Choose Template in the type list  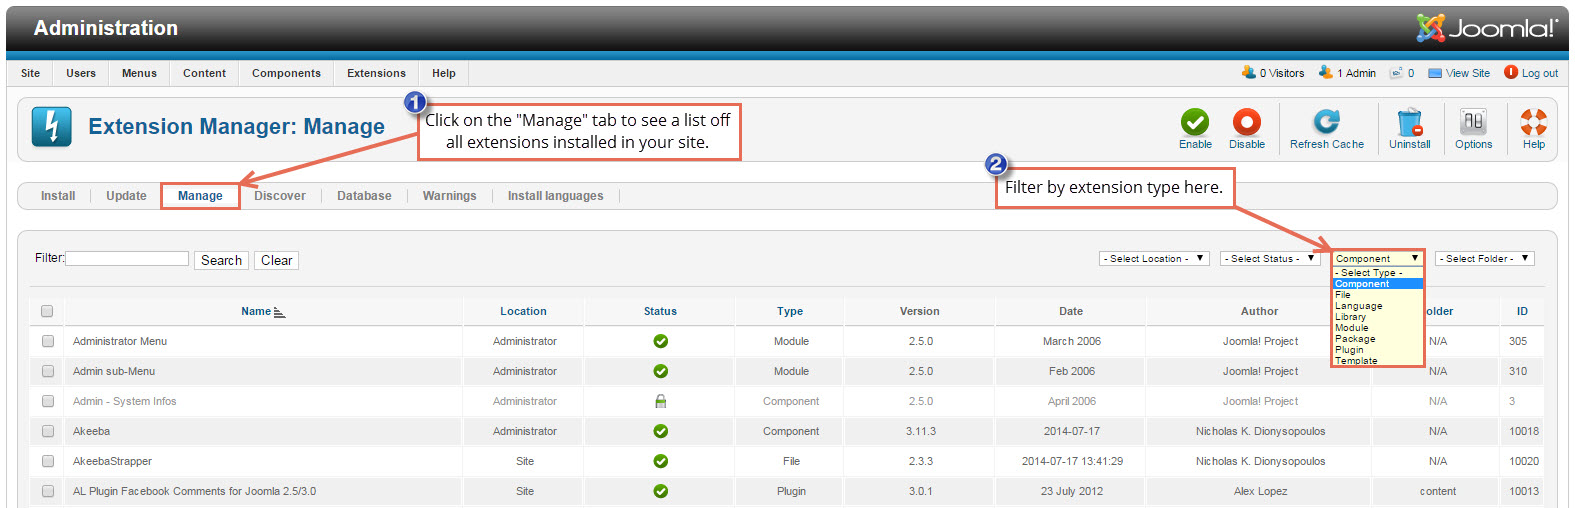point(1377,361)
